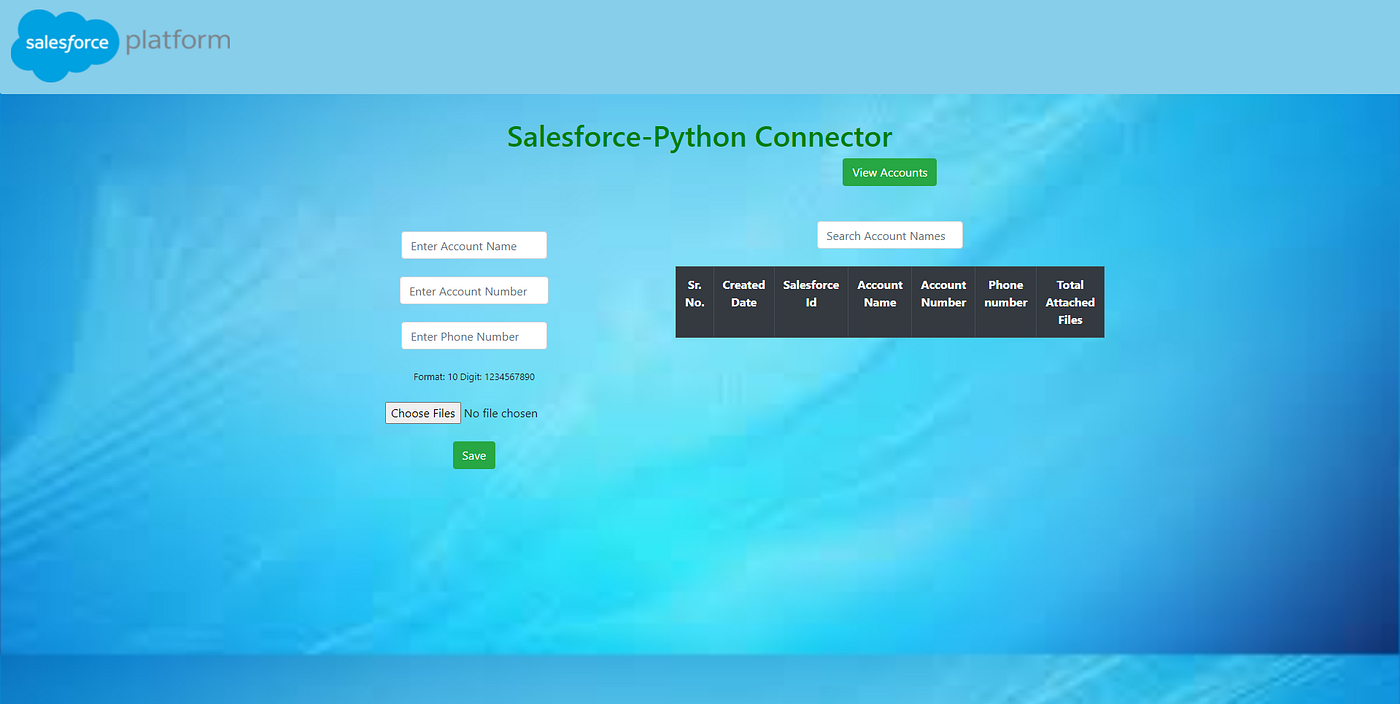Click the Save button
The image size is (1400, 704).
point(473,455)
